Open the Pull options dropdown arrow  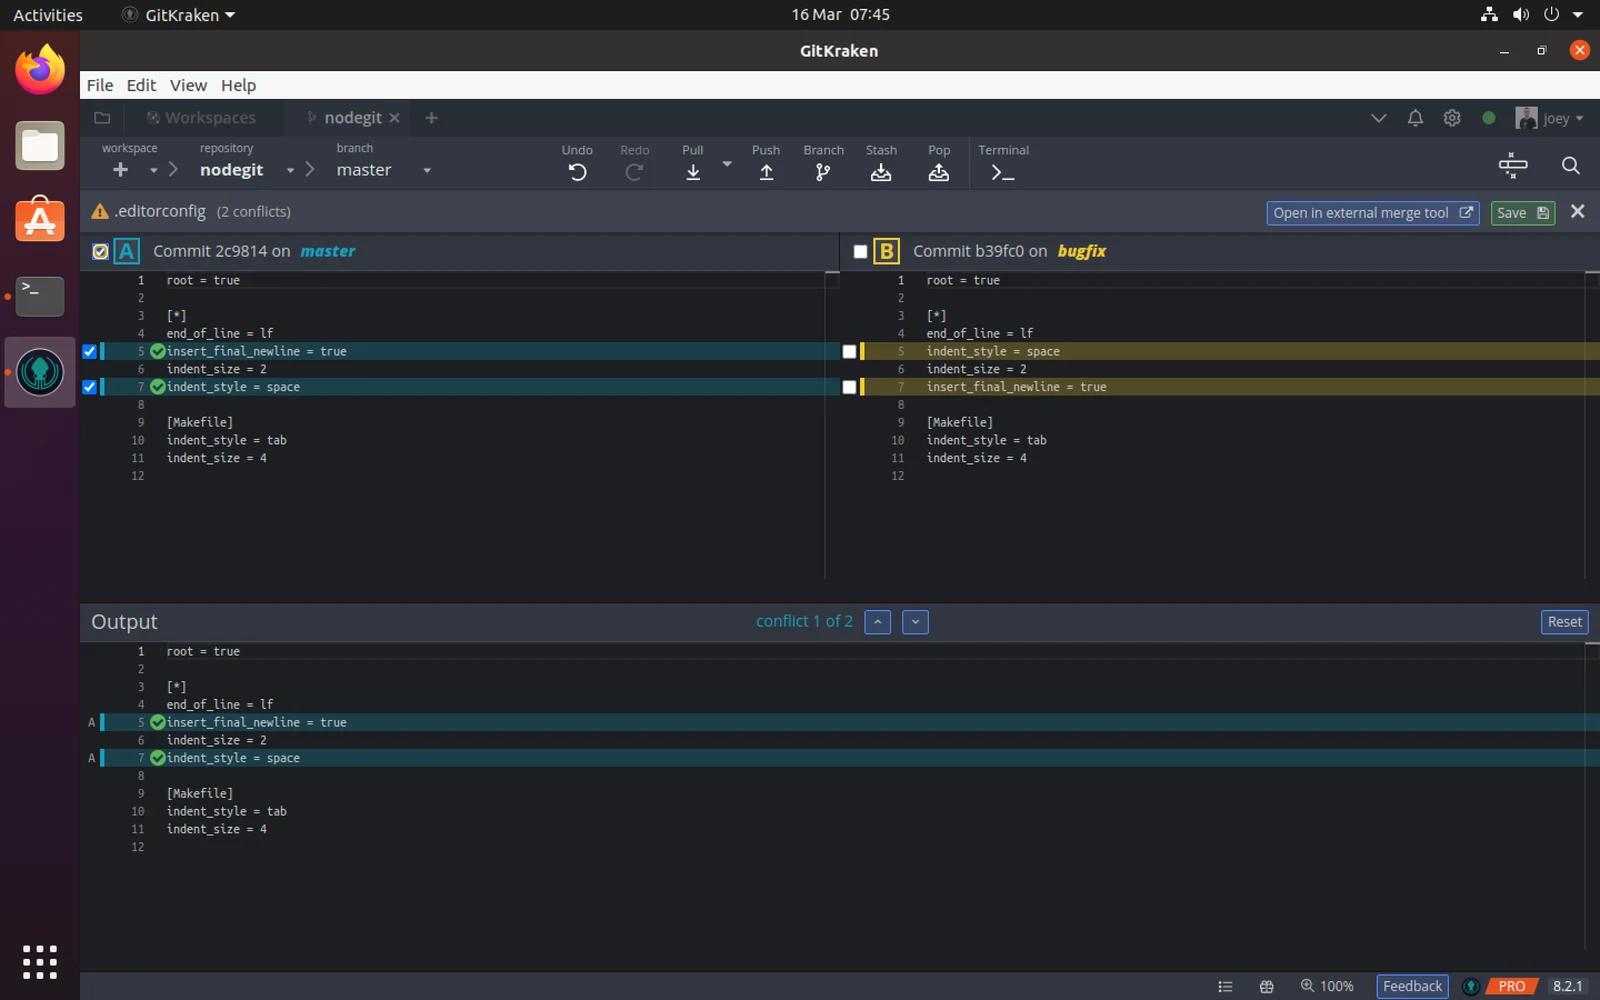[x=727, y=164]
